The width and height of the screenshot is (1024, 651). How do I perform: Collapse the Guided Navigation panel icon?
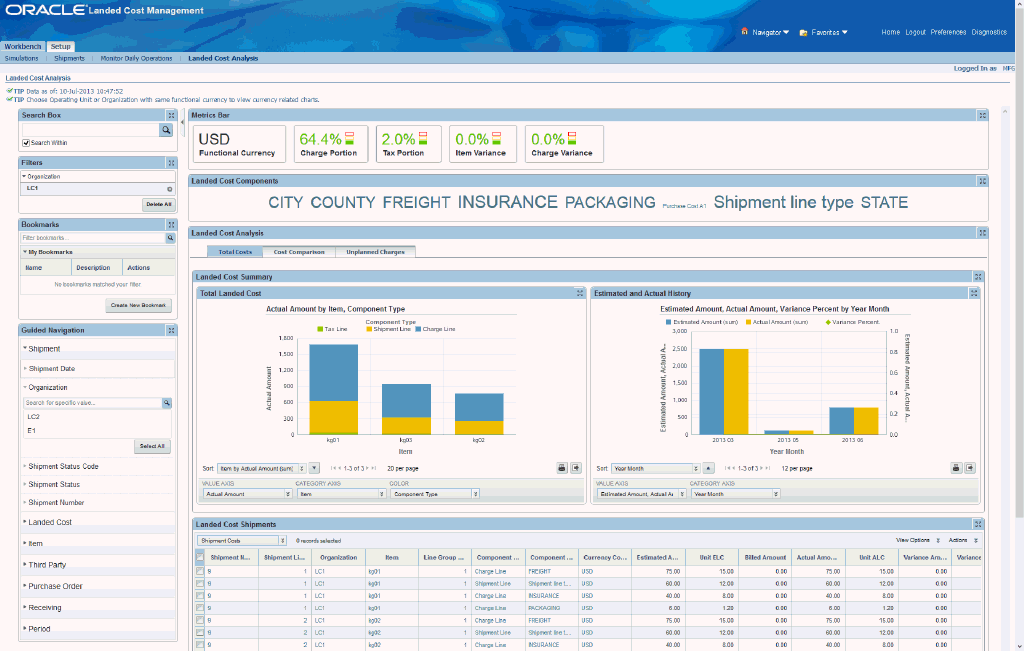coord(171,330)
